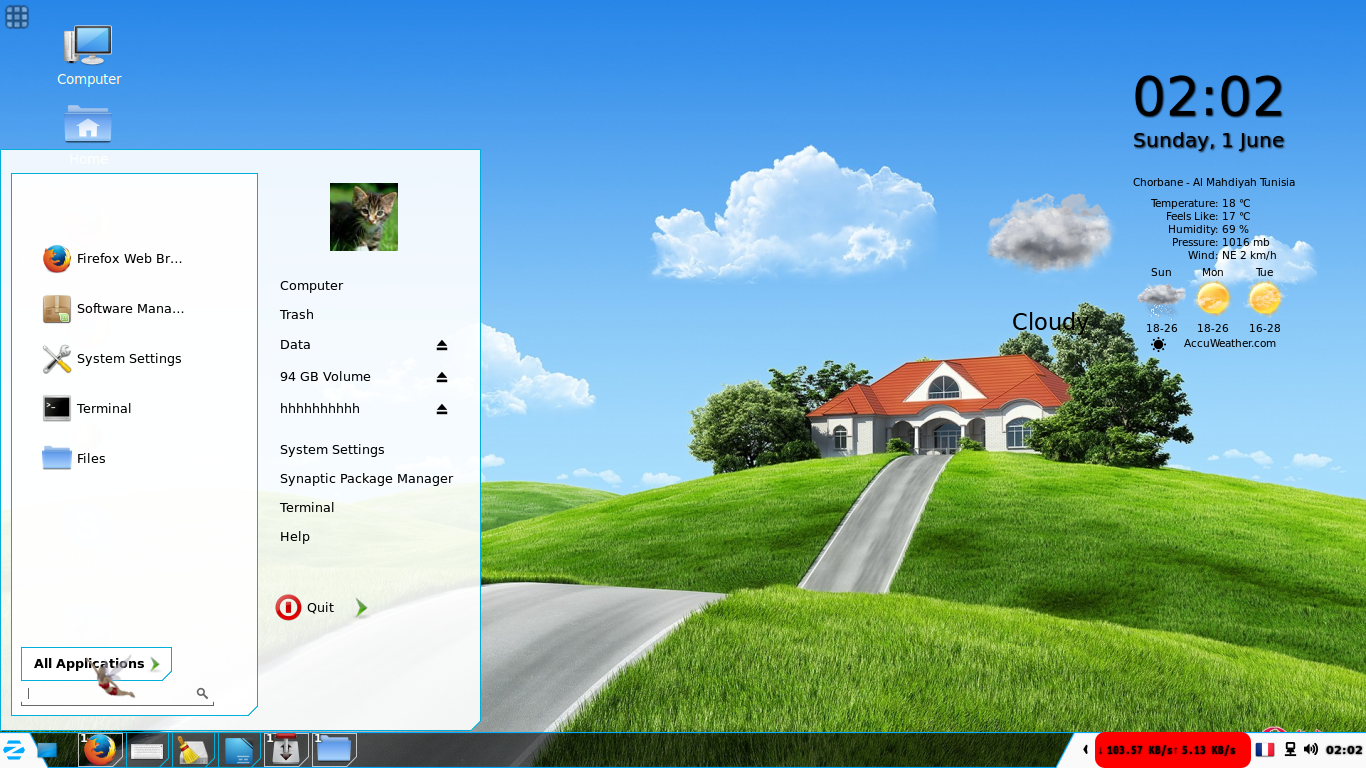Viewport: 1366px width, 768px height.
Task: Launch Terminal from favorites list
Action: 88,409
